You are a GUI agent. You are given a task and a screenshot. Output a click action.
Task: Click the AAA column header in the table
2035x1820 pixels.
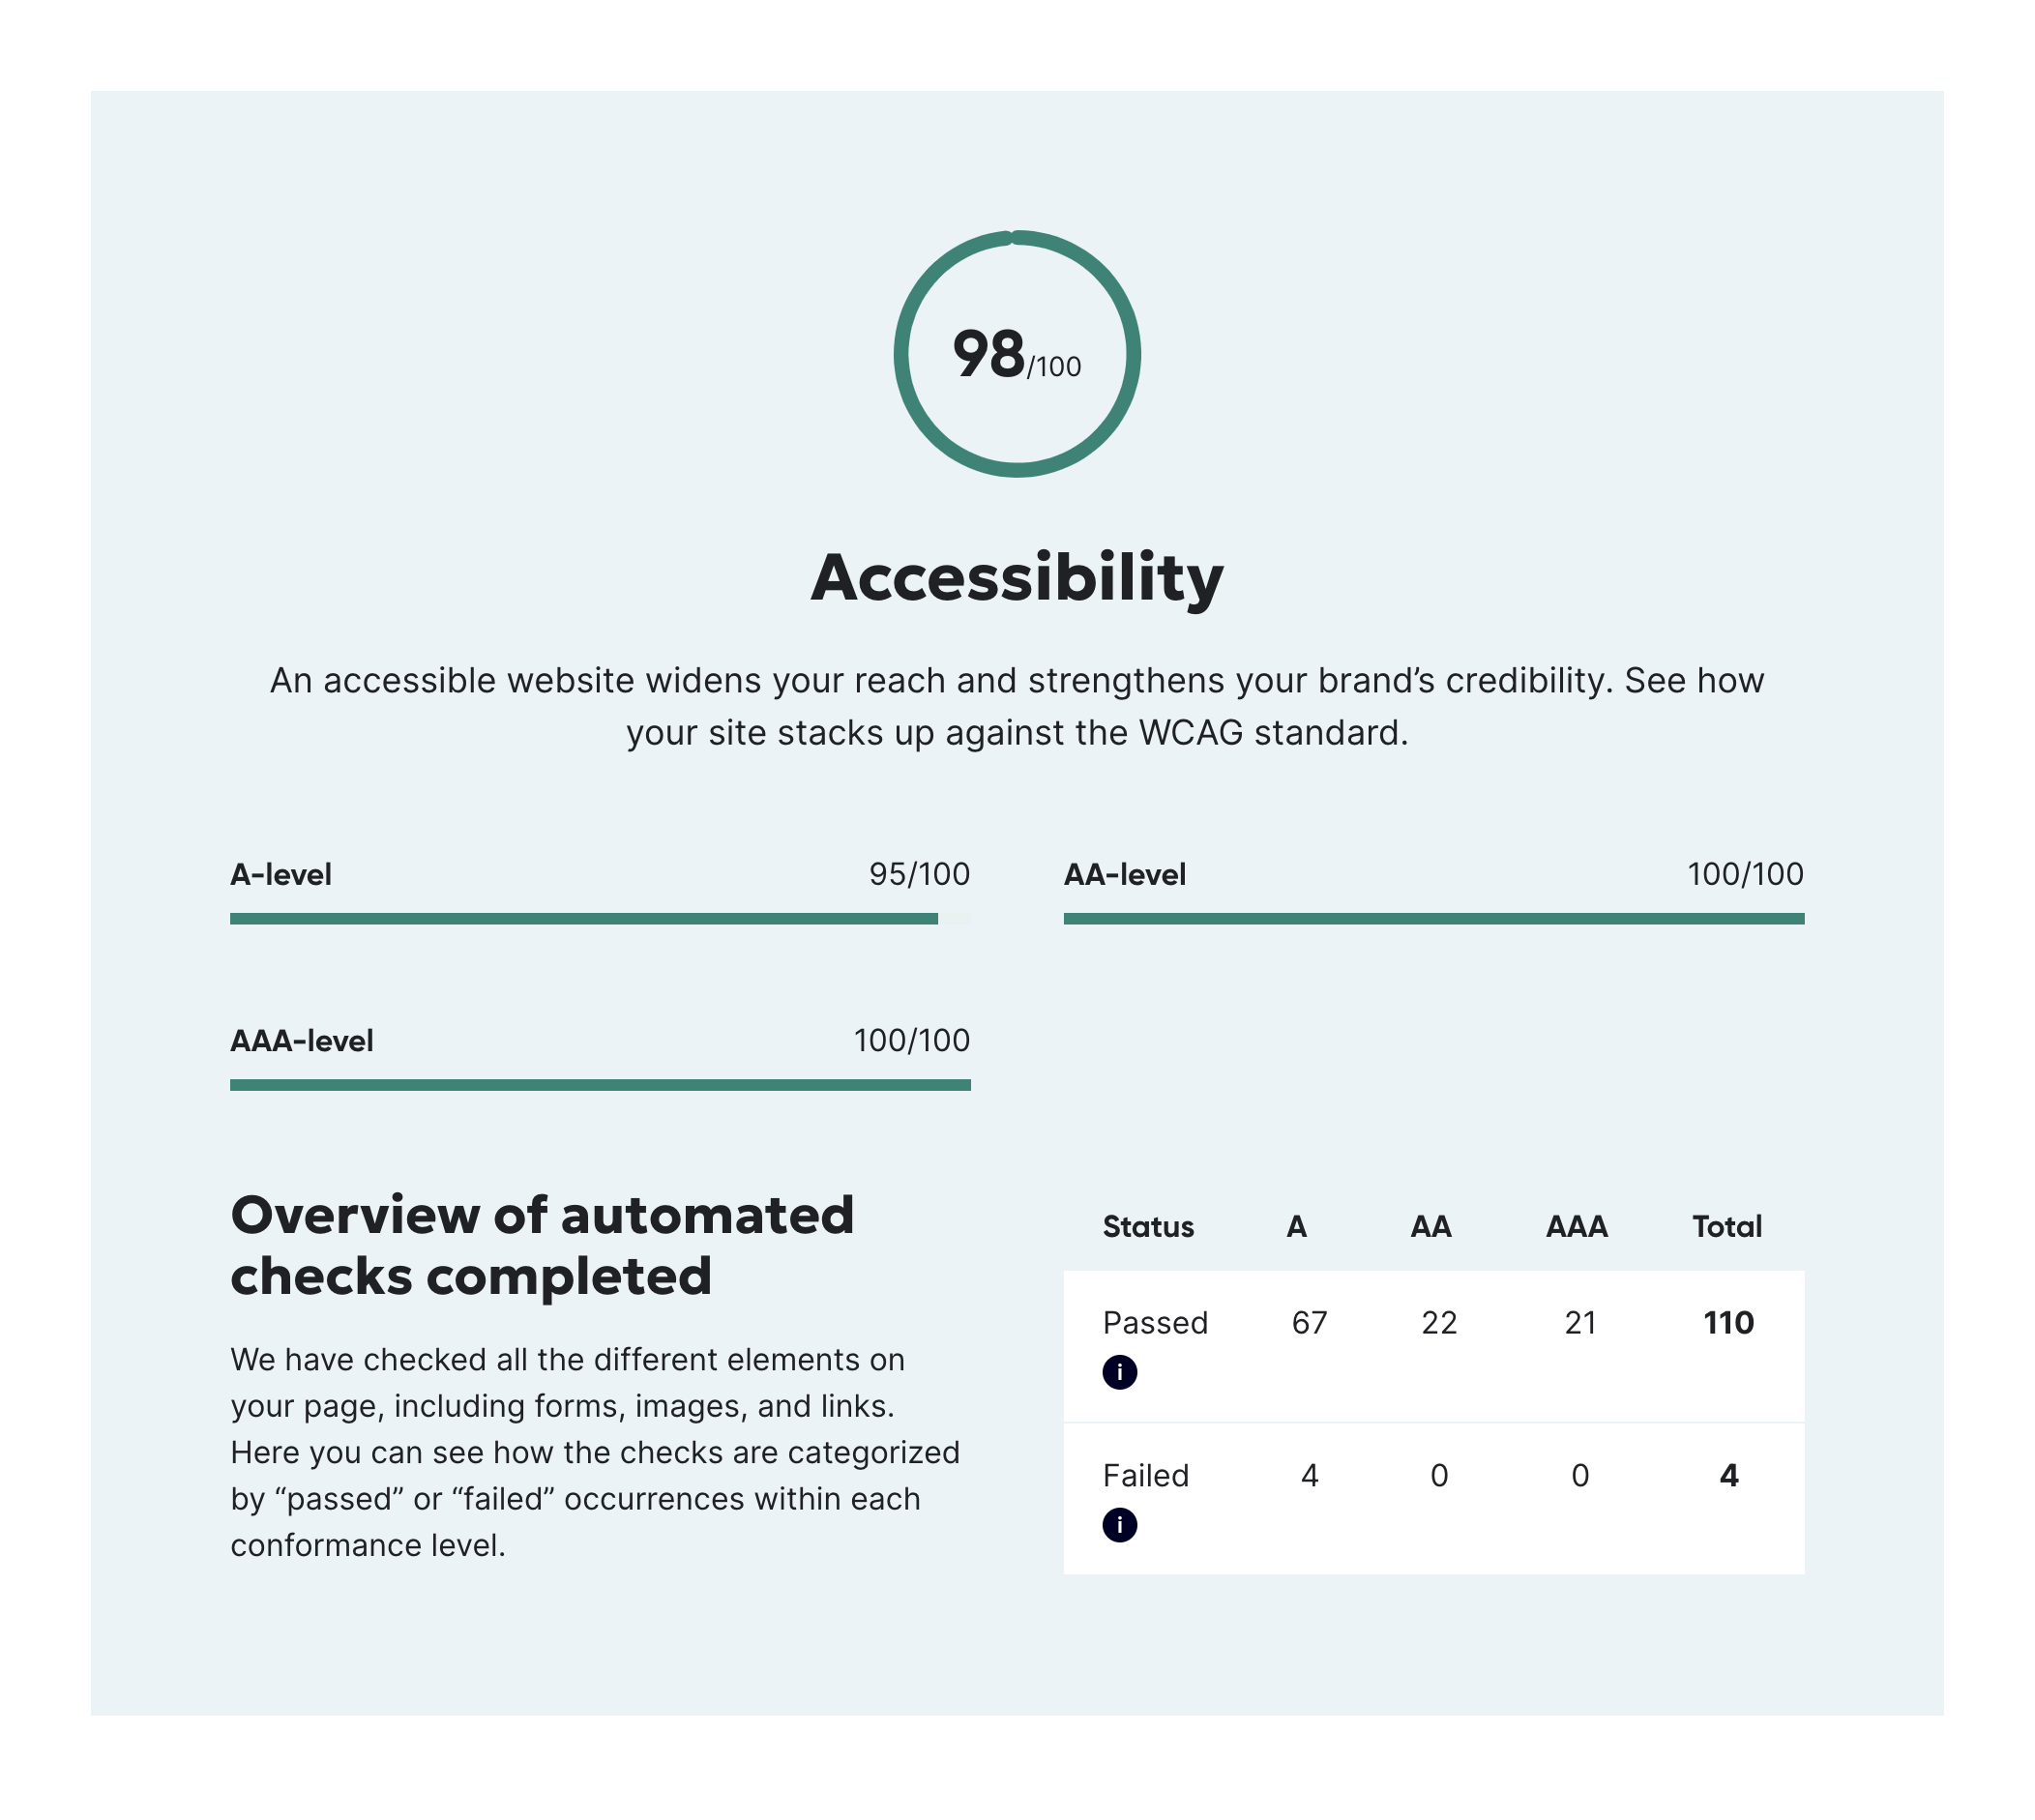tap(1577, 1226)
